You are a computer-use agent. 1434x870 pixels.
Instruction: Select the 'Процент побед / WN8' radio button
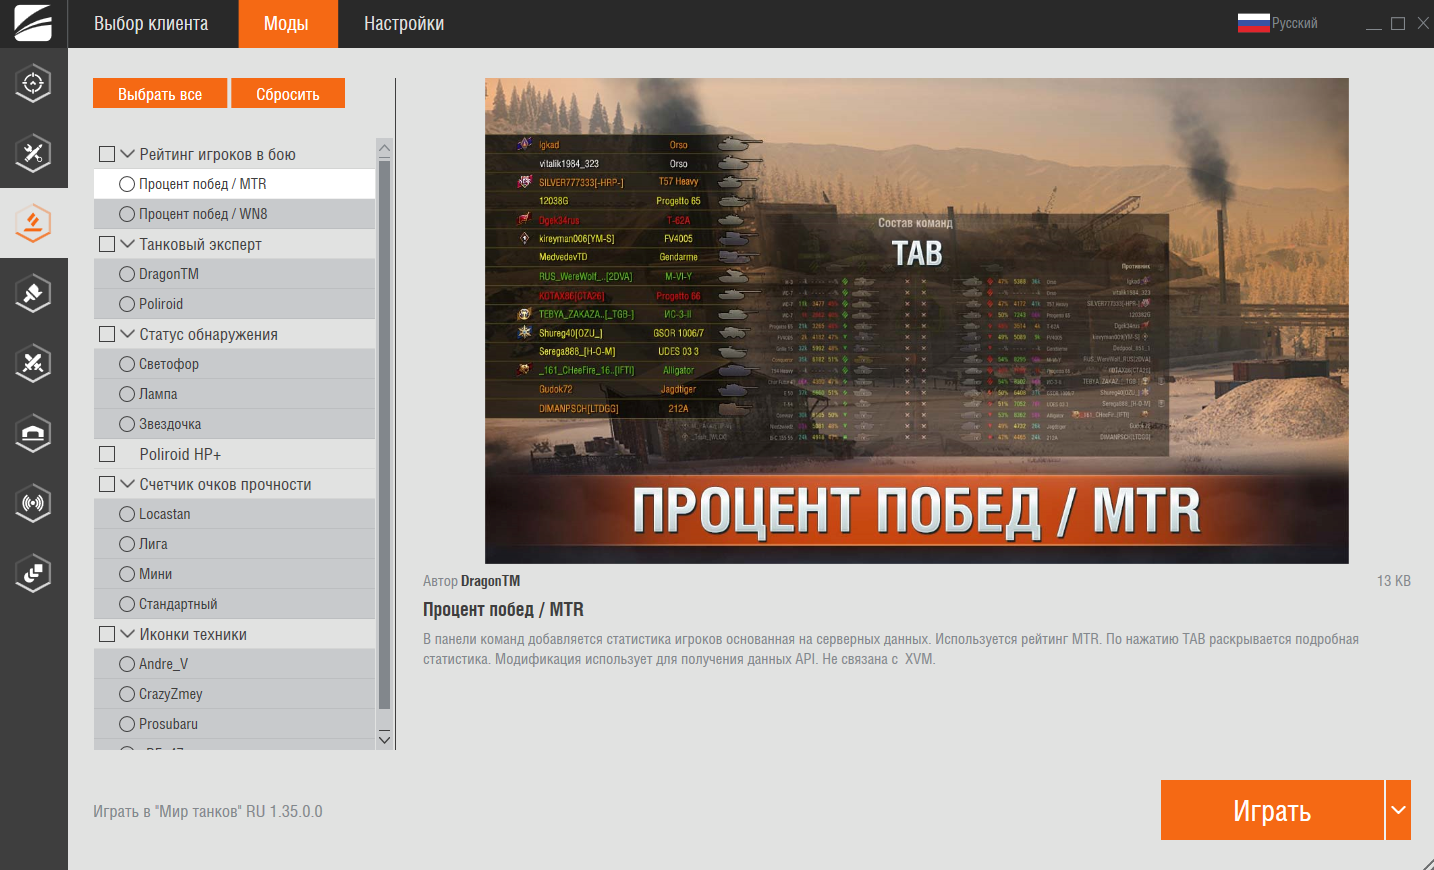pos(127,214)
